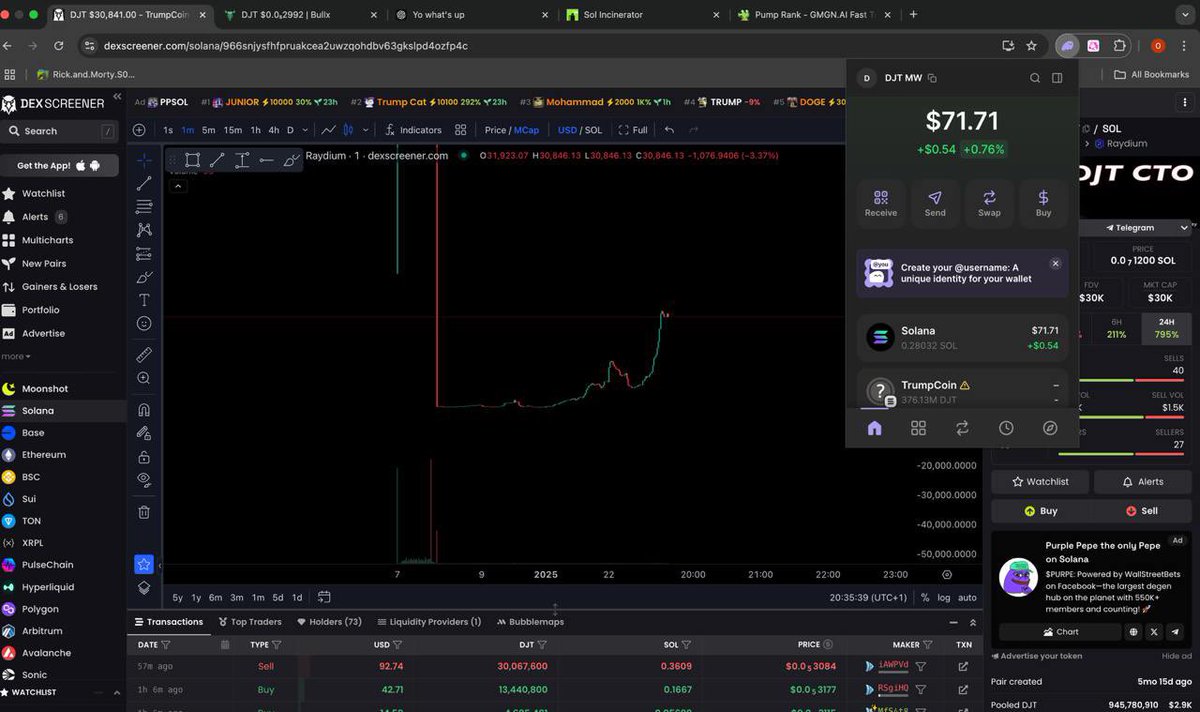Hide all drawings with eye icon
The image size is (1200, 712).
(144, 480)
